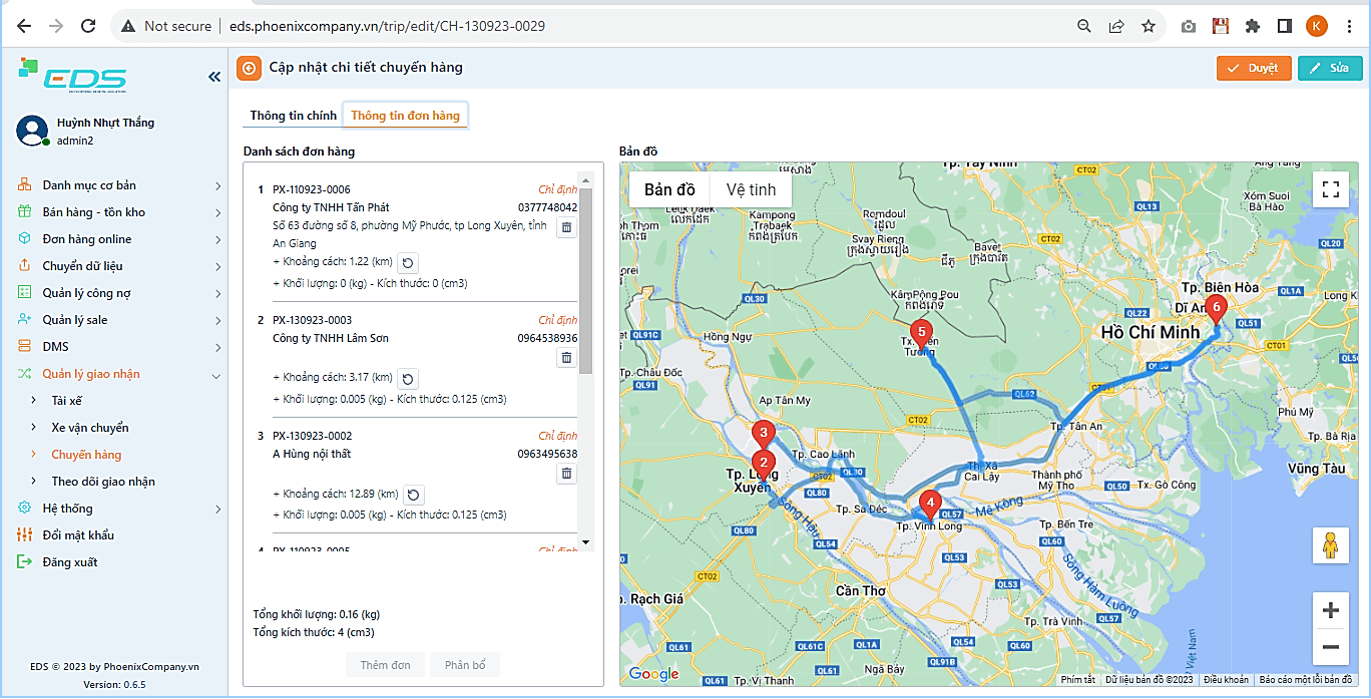This screenshot has width=1371, height=699.
Task: Click the orange back arrow icon
Action: 248,68
